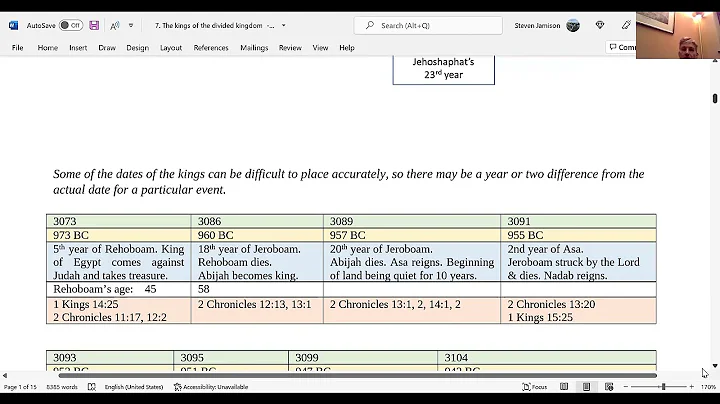720x404 pixels.
Task: Open the account profile picture
Action: coord(573,25)
